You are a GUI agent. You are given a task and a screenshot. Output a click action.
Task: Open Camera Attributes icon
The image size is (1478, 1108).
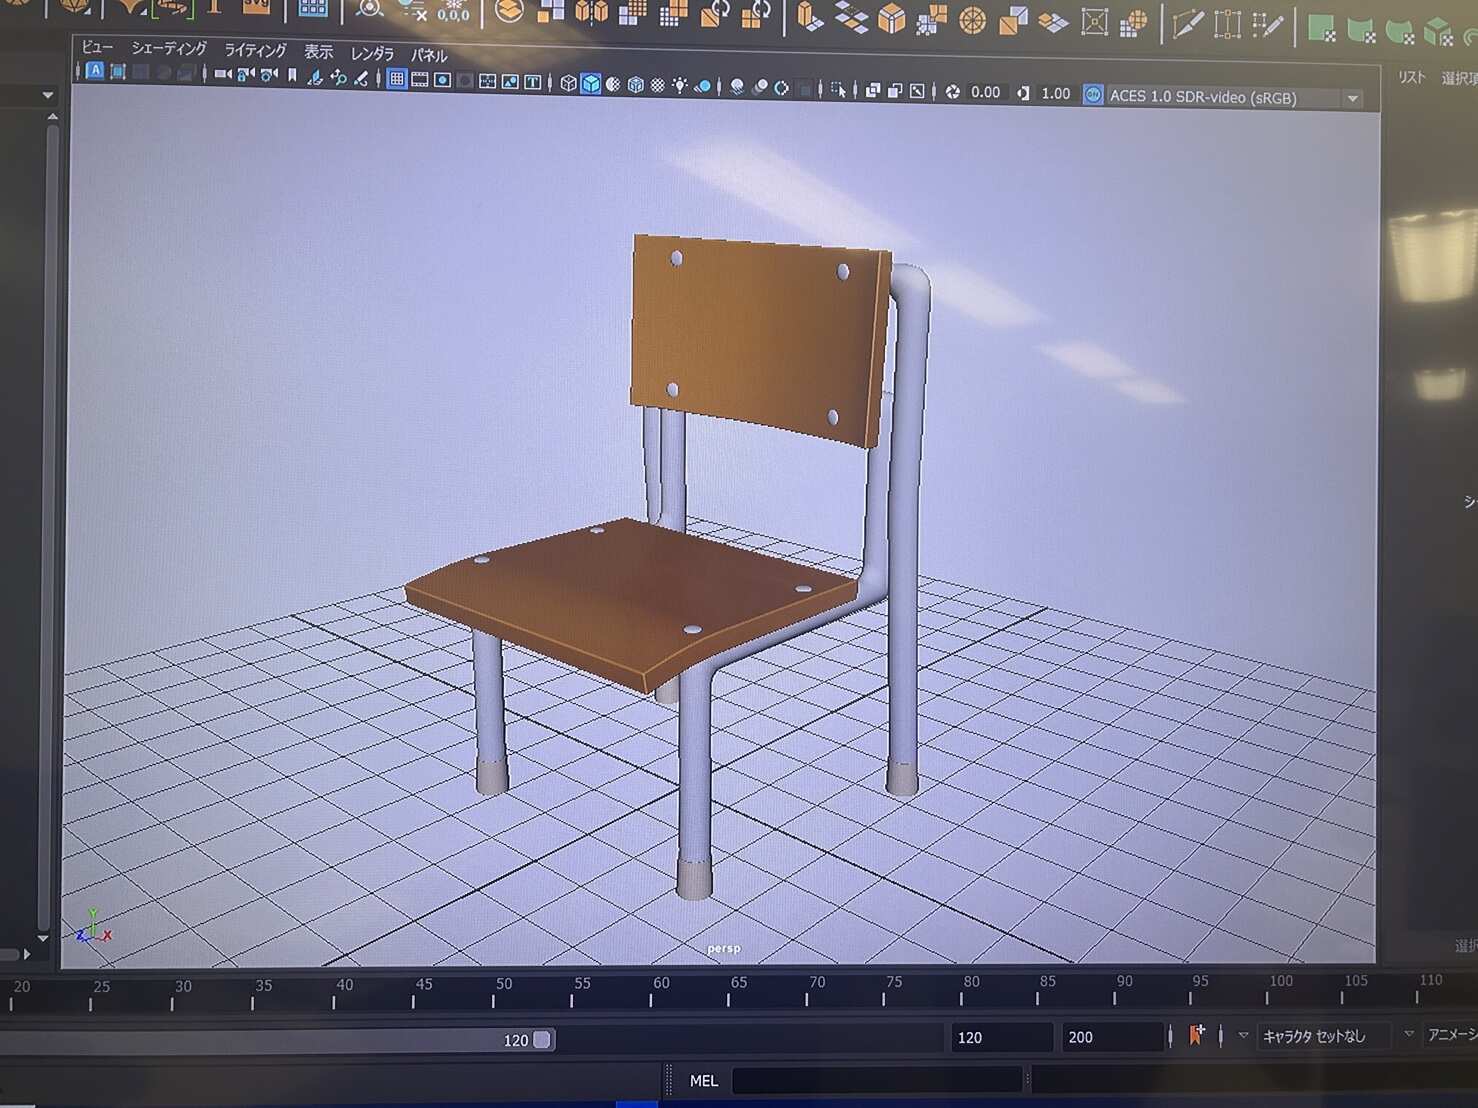[x=269, y=75]
